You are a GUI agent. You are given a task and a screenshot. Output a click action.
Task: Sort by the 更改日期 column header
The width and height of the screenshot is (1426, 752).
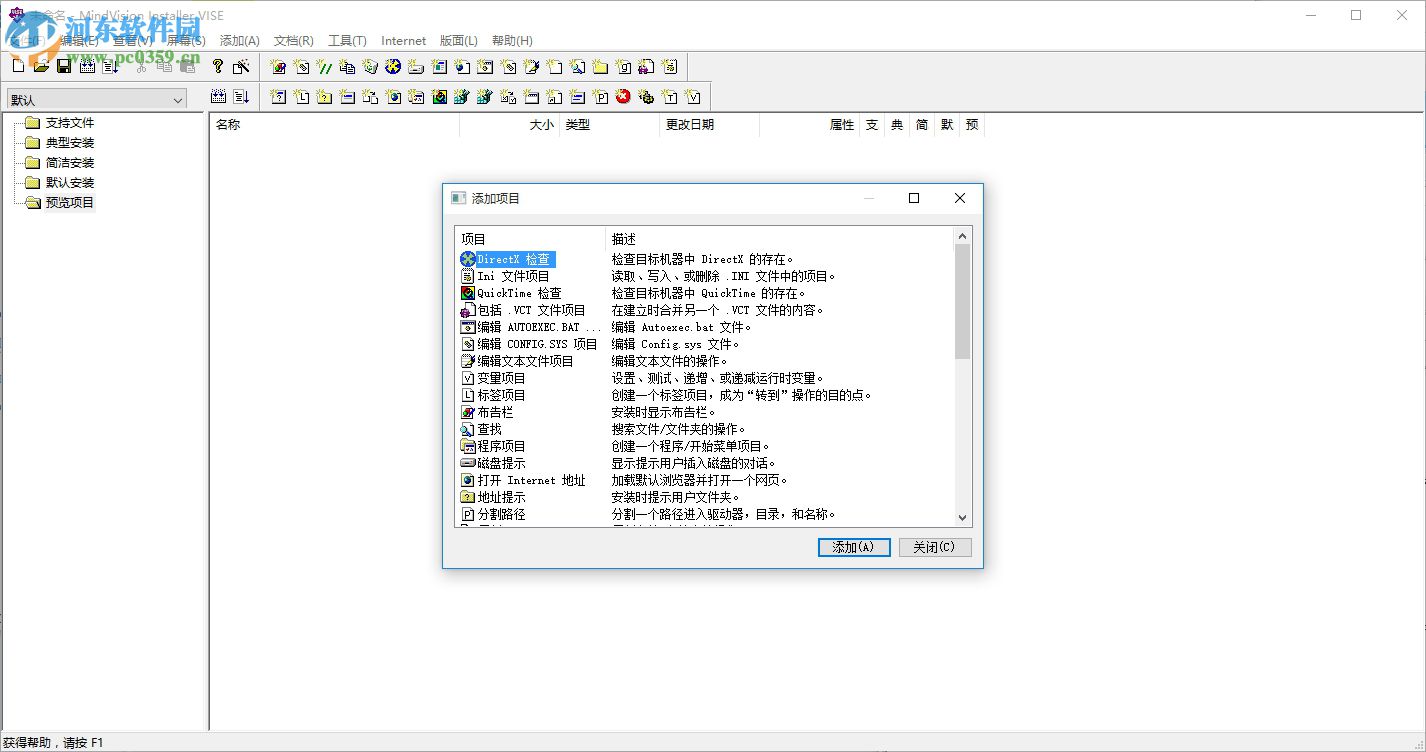(710, 125)
